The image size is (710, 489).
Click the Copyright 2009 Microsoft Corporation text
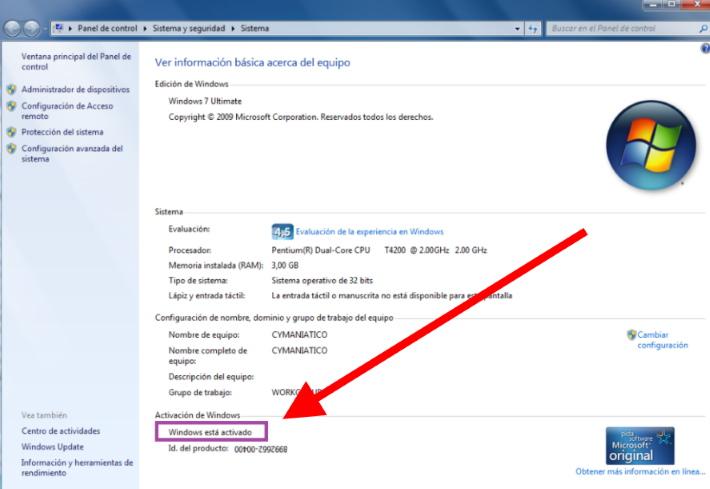tap(301, 117)
